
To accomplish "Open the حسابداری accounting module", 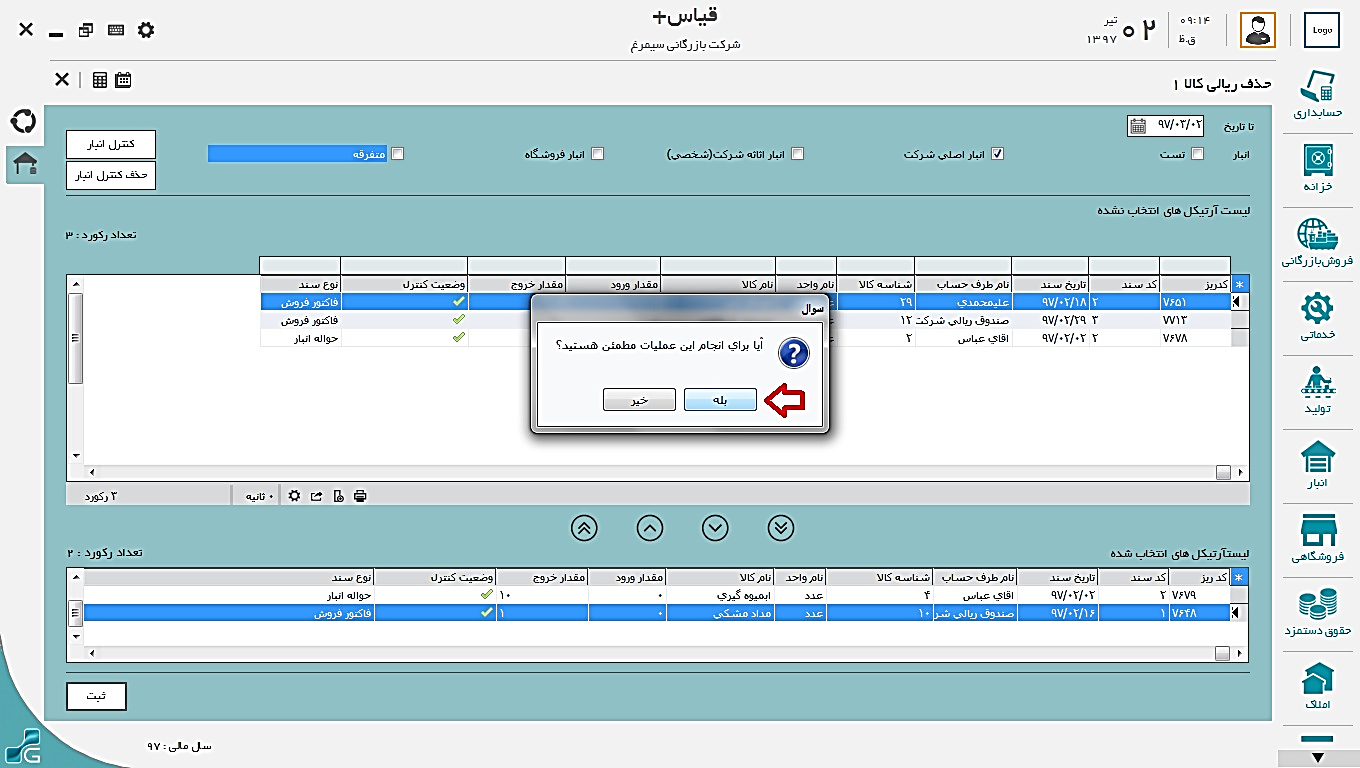I will 1317,95.
